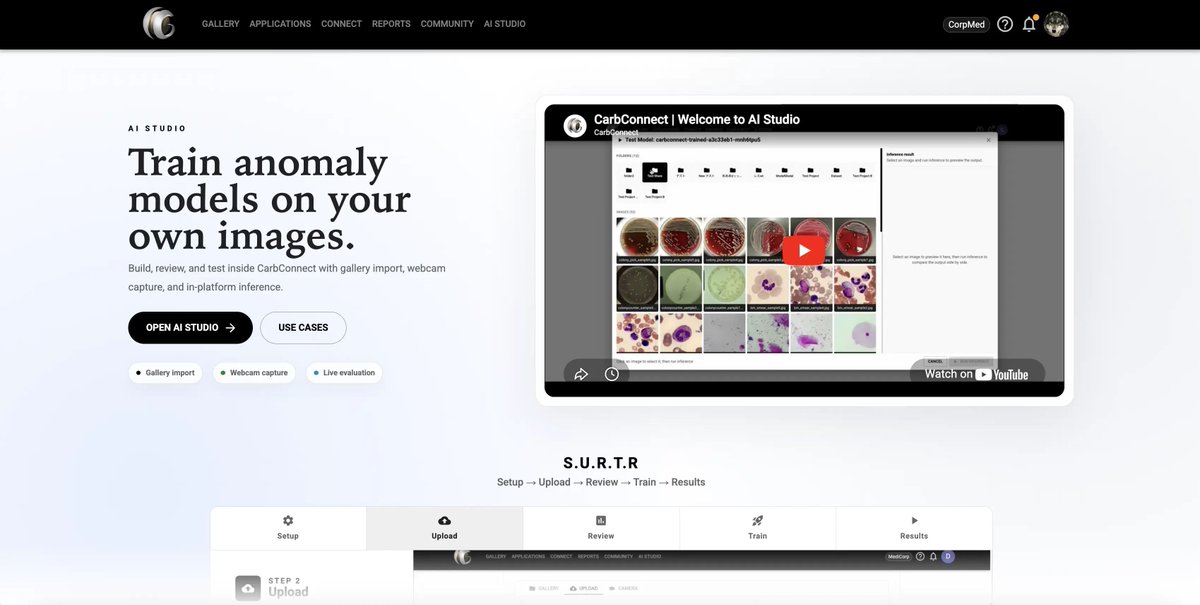Click 'Setup → Upload → Review → Train → Results' text
The height and width of the screenshot is (605, 1200).
pos(601,482)
